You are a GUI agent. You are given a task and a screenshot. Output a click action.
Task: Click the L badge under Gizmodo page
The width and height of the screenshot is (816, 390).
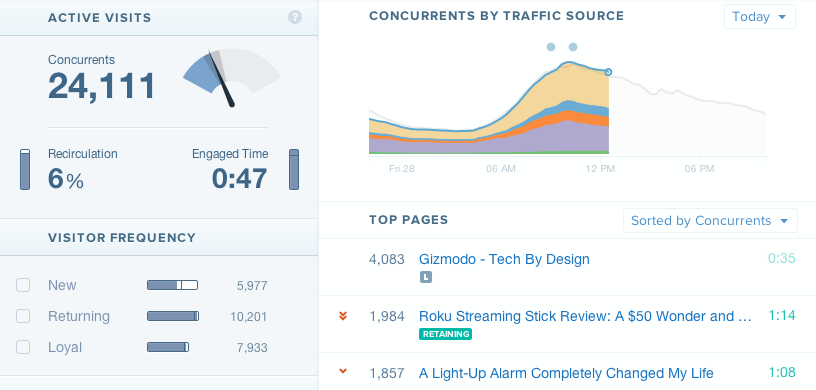(x=426, y=278)
